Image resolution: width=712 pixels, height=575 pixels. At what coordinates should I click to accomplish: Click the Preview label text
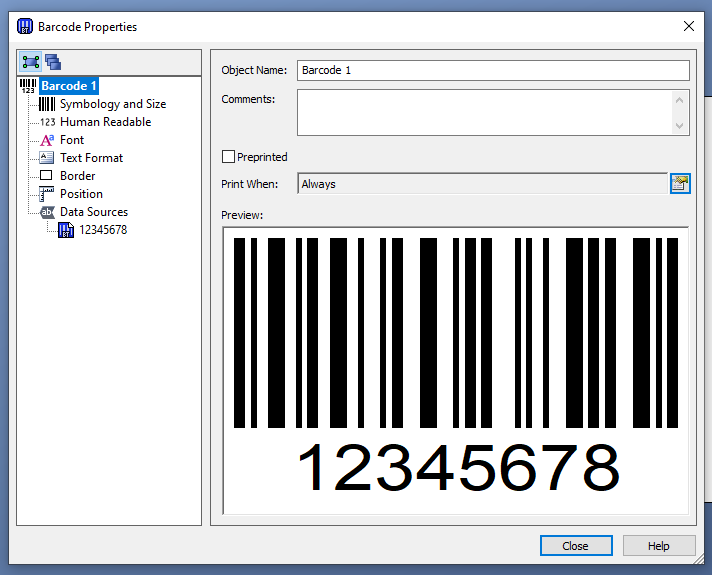(x=242, y=215)
